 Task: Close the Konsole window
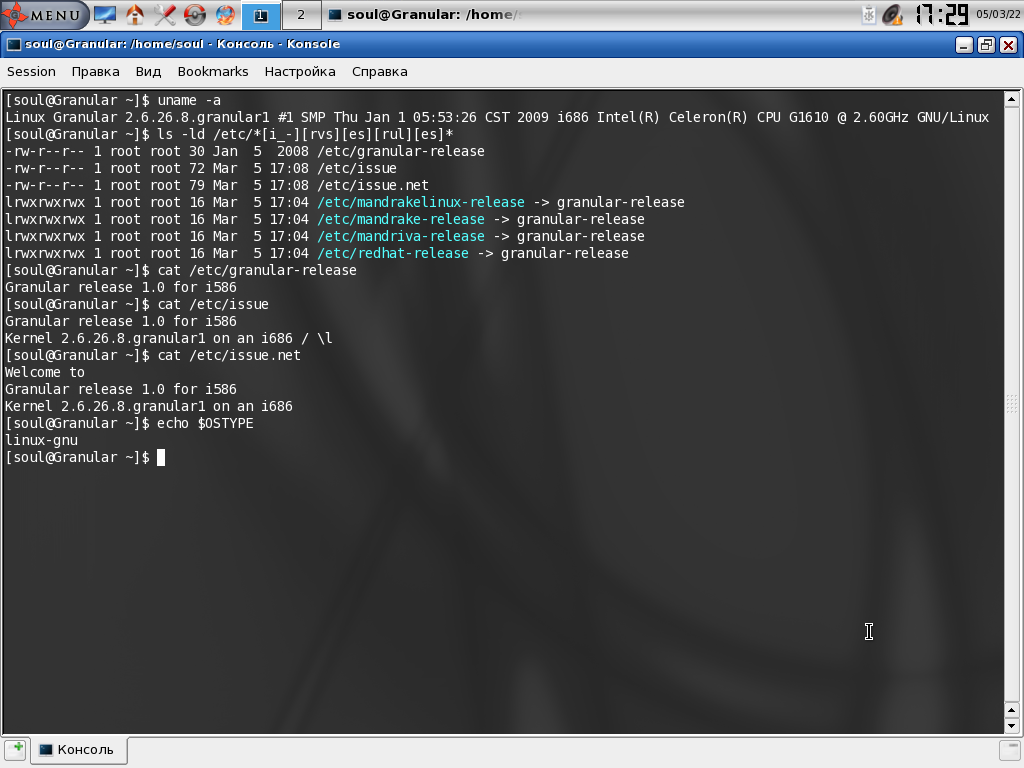1008,45
